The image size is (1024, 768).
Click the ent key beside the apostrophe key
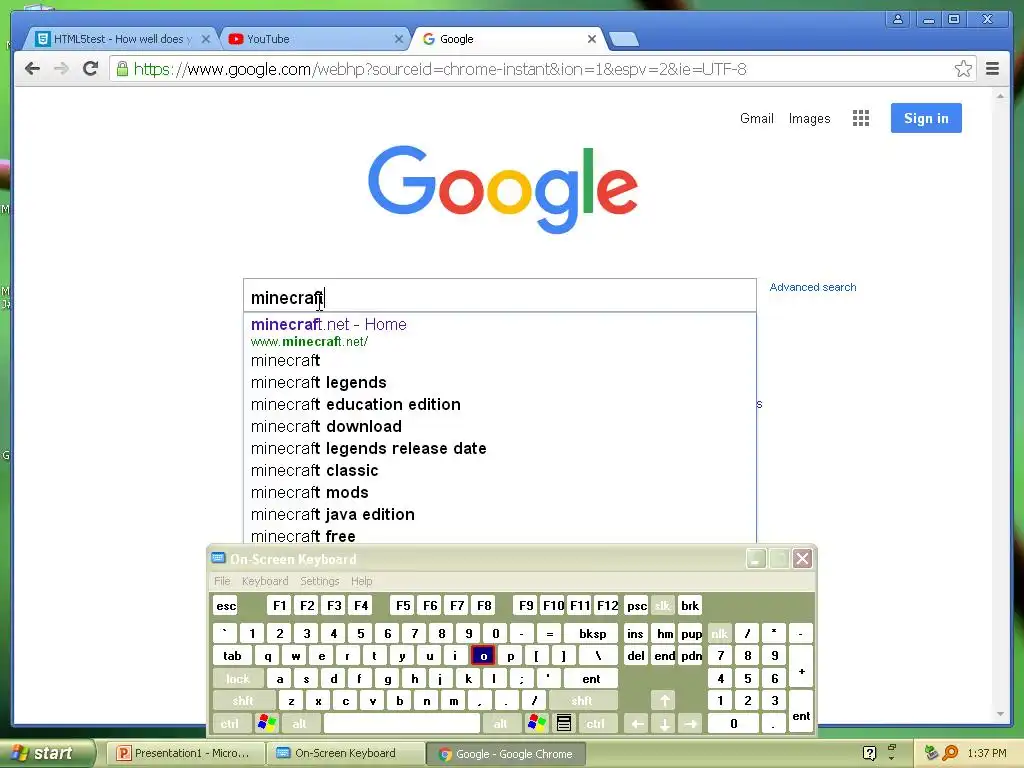coord(592,679)
